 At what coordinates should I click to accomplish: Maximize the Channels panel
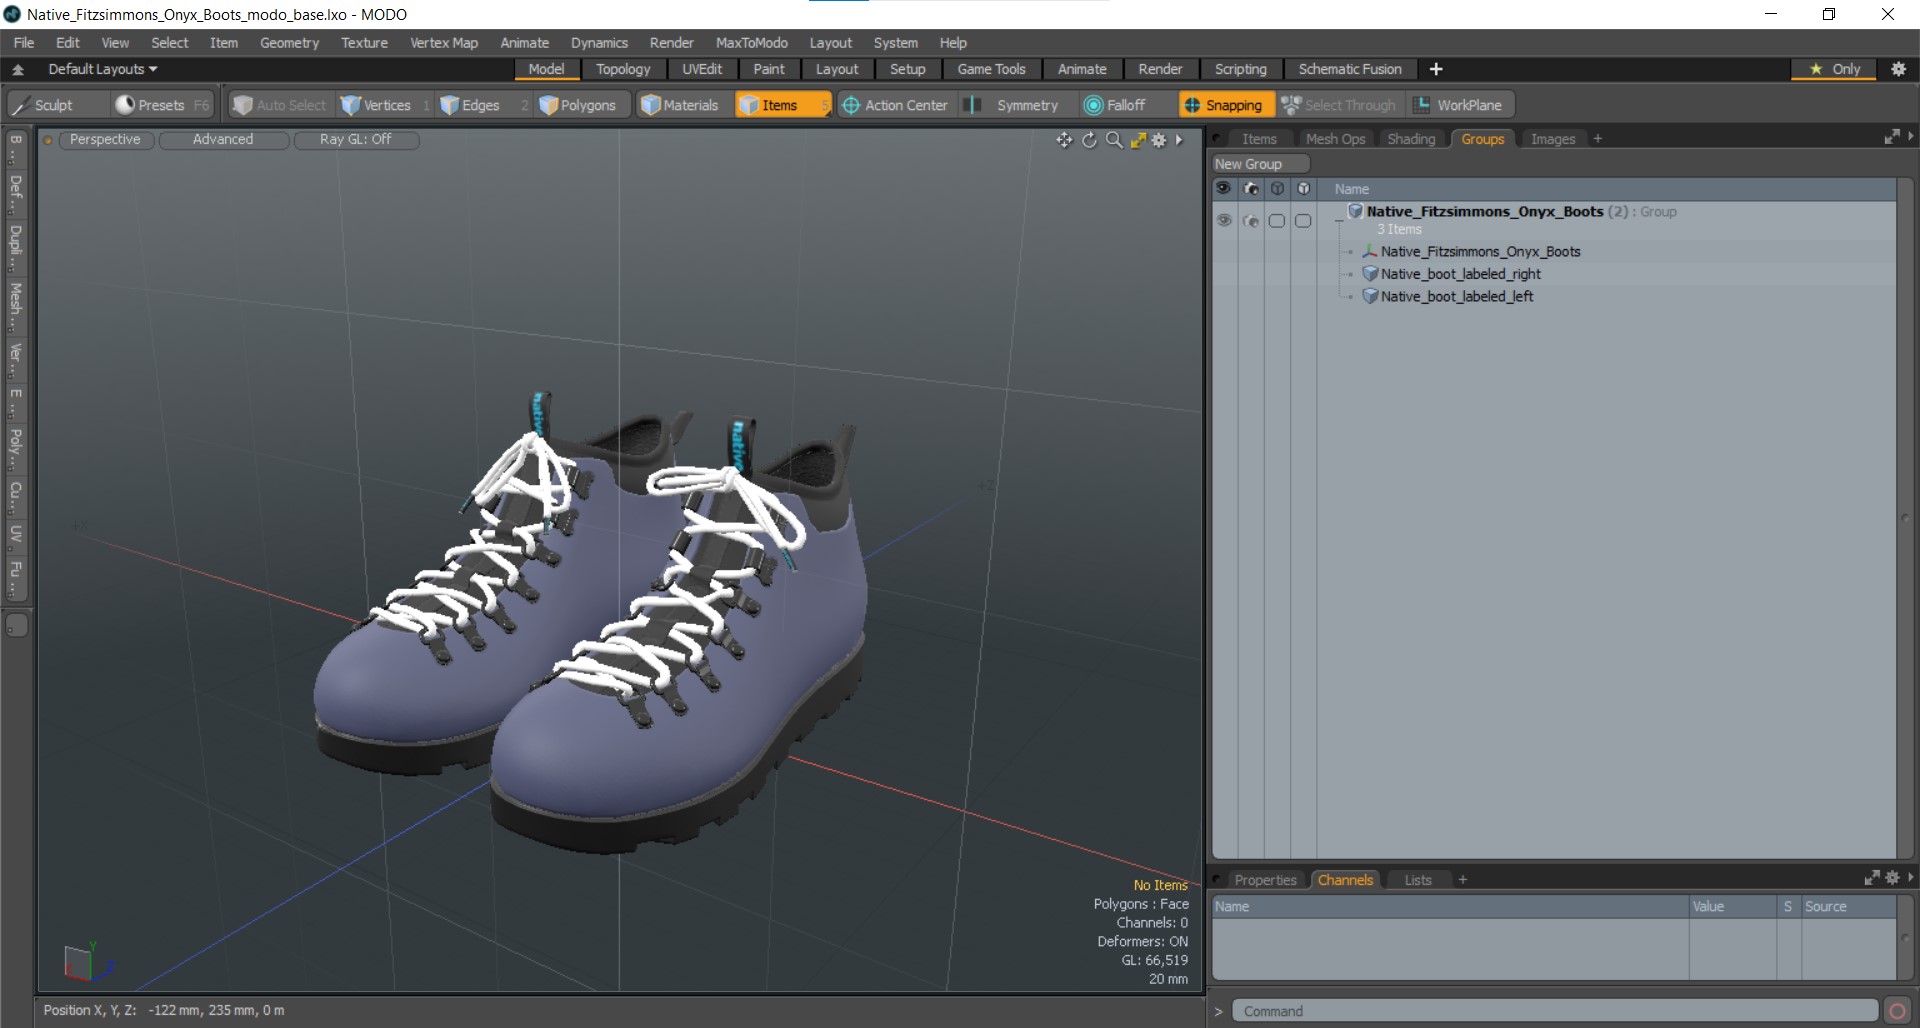(1872, 878)
